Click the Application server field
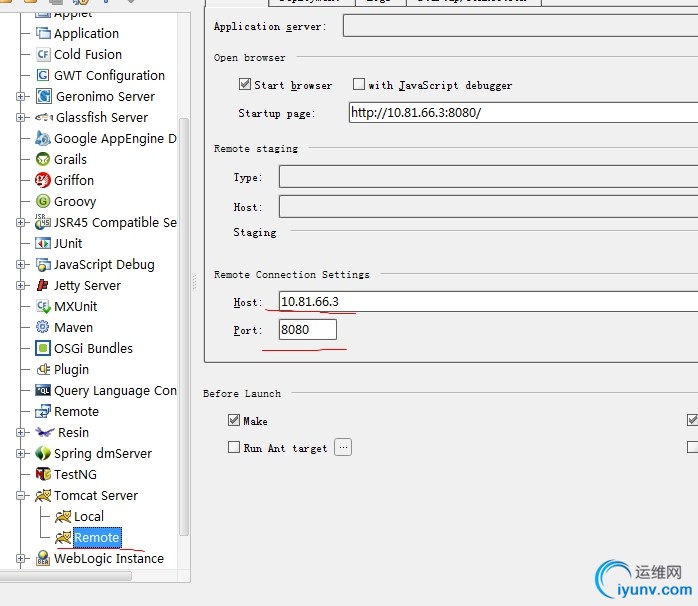Viewport: 698px width, 606px height. coord(520,26)
